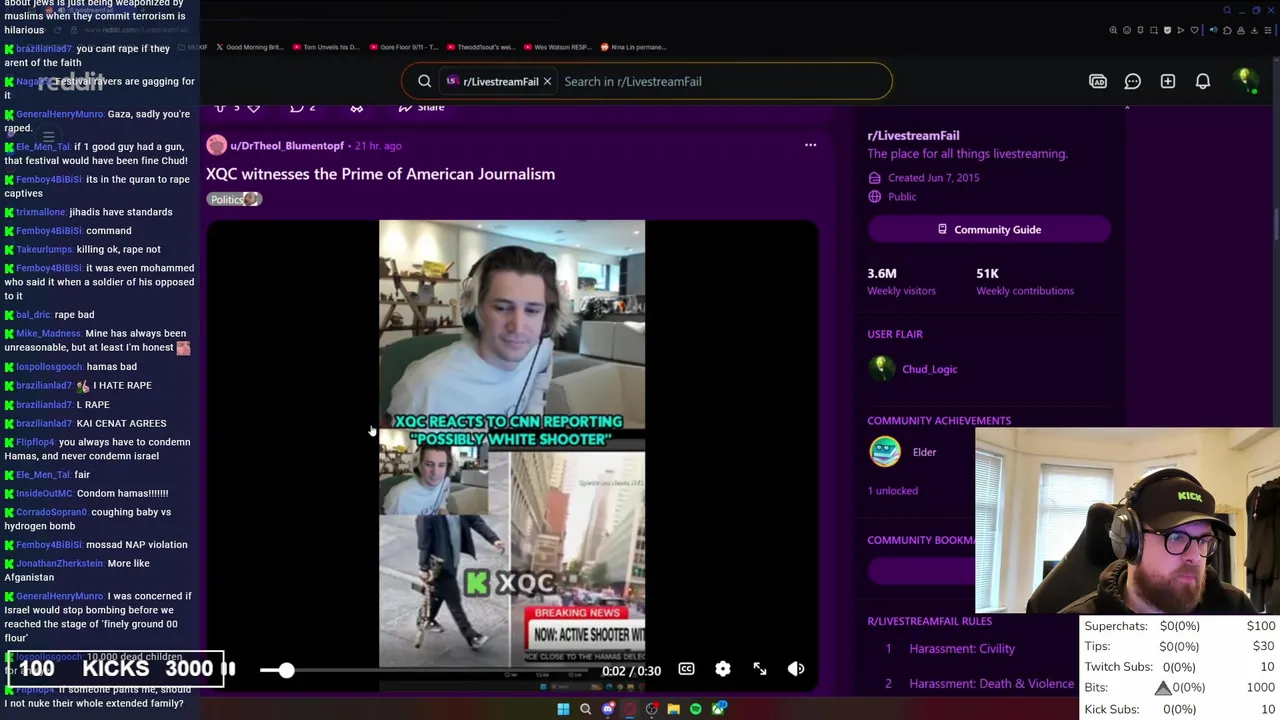Click chat username InsideOutMC
Screen dimensions: 1280x720
44,494
